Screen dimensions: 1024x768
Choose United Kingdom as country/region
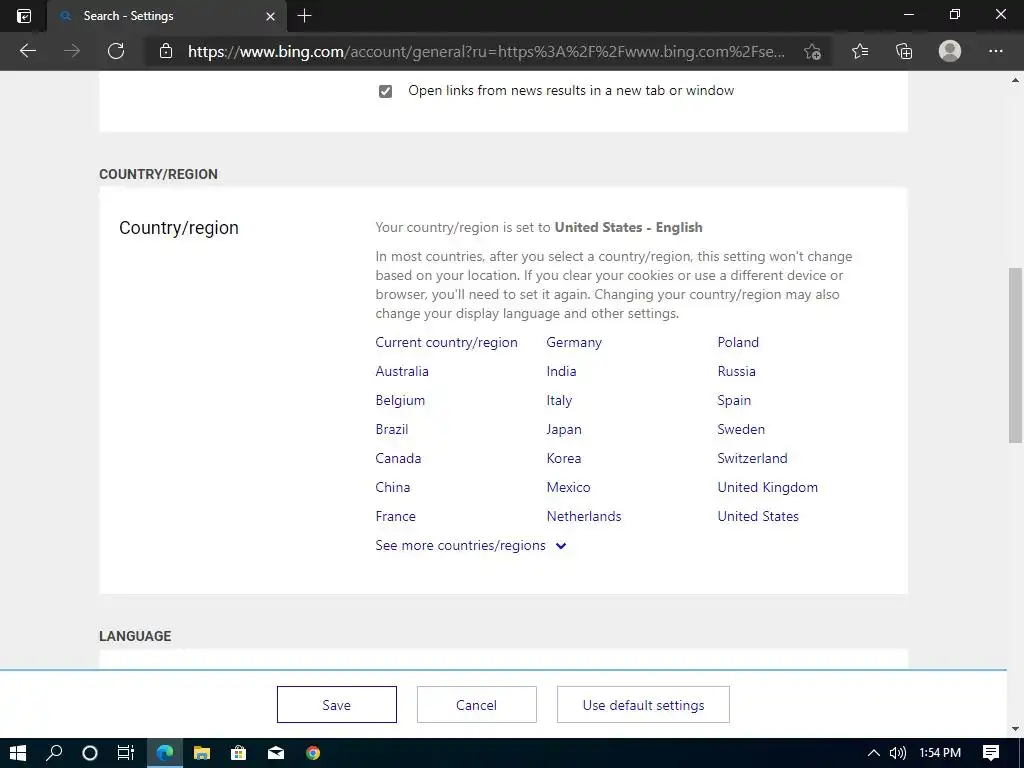coord(767,487)
